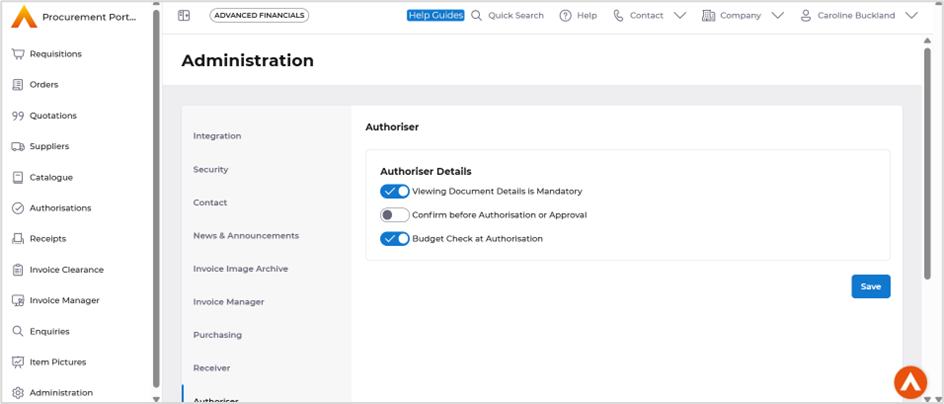Open Quotations via its quote-mark icon
The width and height of the screenshot is (944, 404).
click(x=17, y=116)
